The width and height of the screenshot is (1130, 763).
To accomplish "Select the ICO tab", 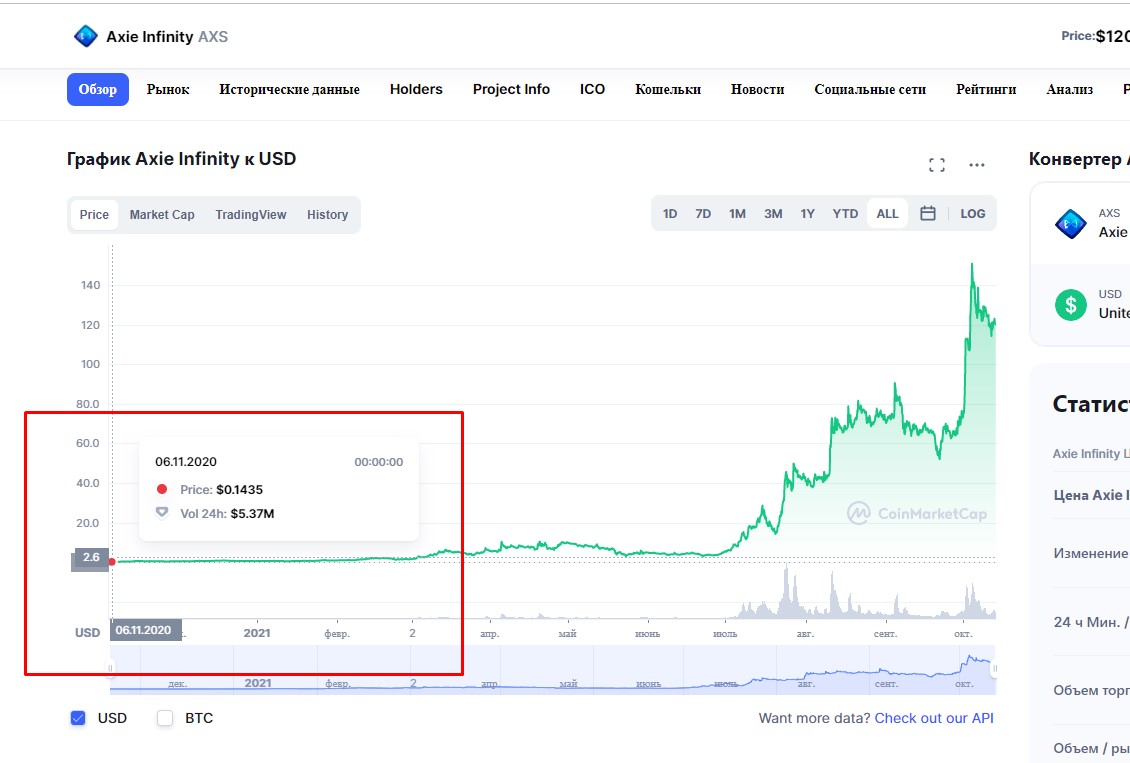I will pyautogui.click(x=592, y=89).
